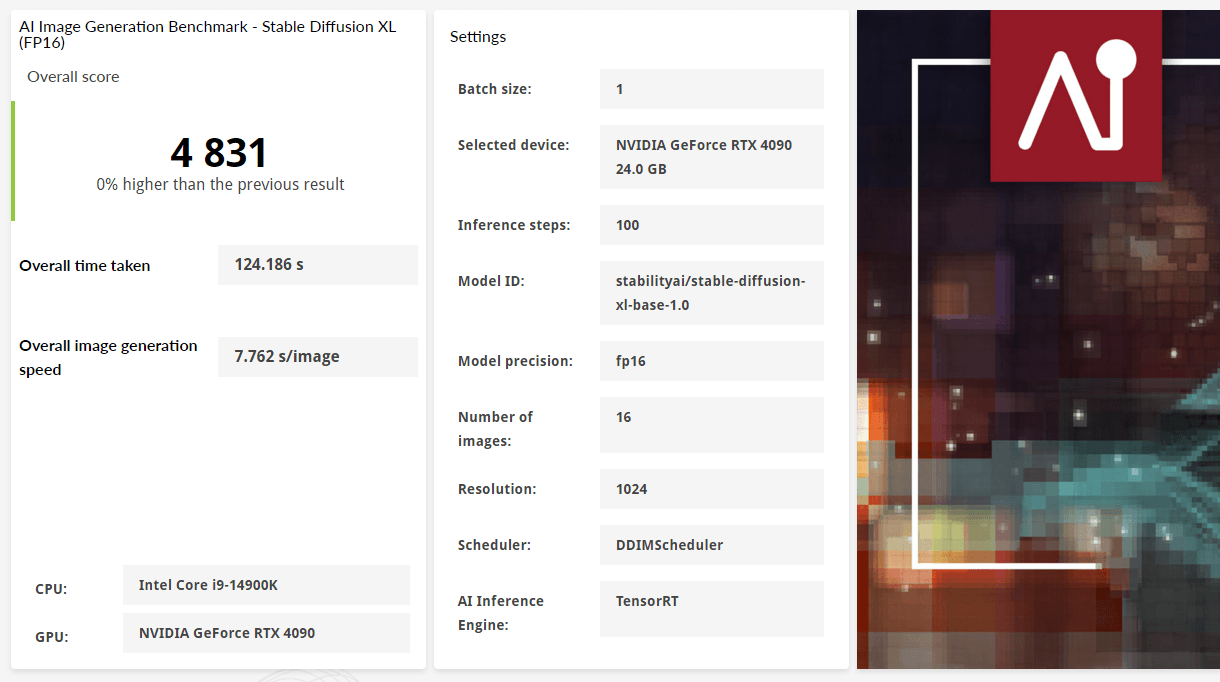1220x682 pixels.
Task: Click the Inference steps value 100
Action: [x=712, y=225]
